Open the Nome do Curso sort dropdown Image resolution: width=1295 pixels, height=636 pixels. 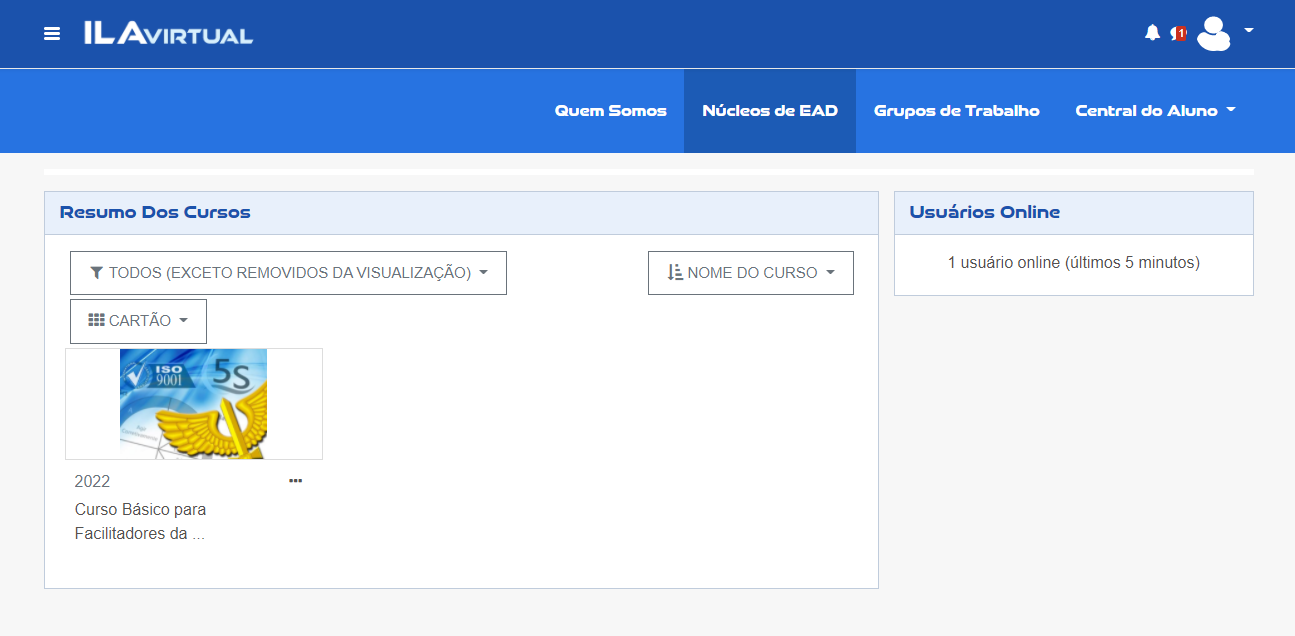point(750,273)
